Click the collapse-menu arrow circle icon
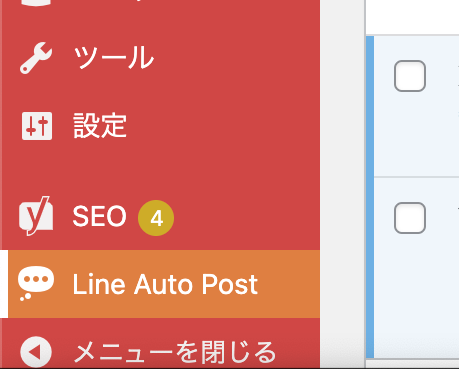This screenshot has width=459, height=369. [36, 352]
